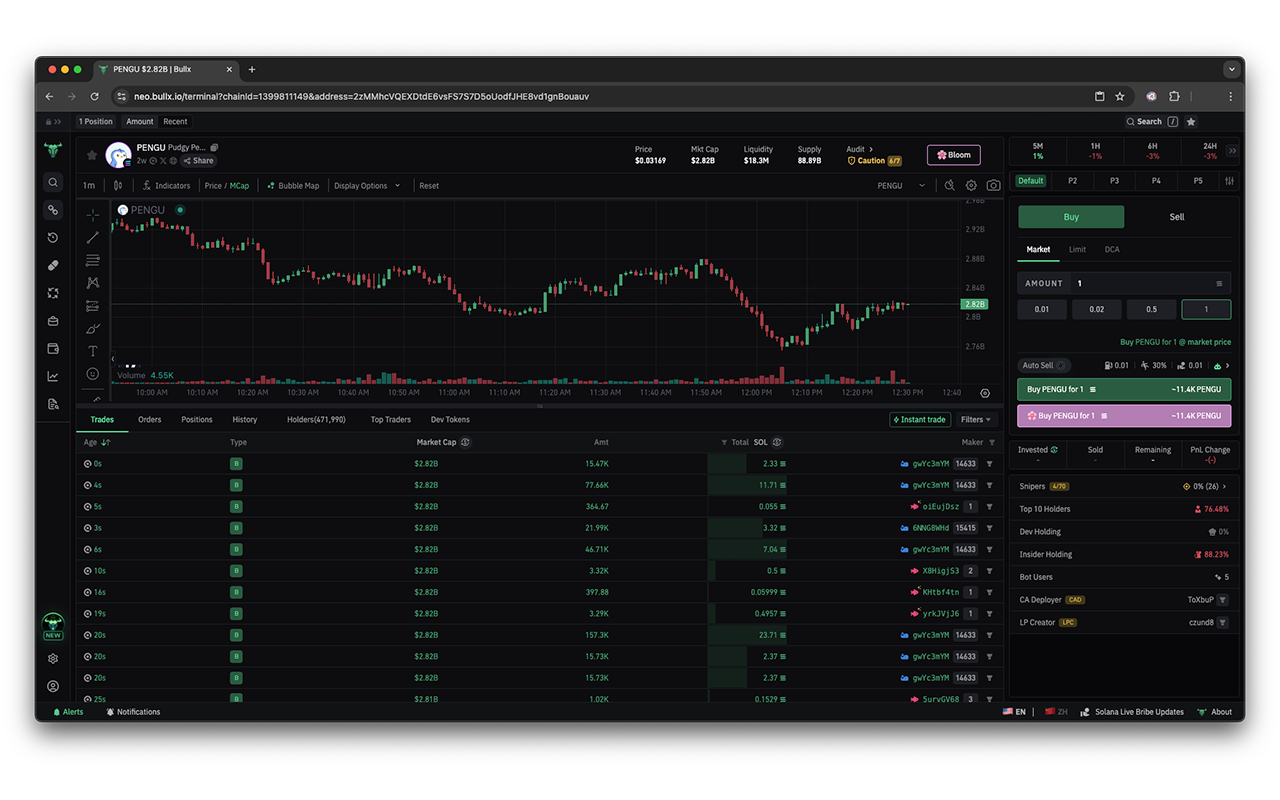Open the Chrome tab list dropdown
The image size is (1280, 800).
coord(1232,70)
